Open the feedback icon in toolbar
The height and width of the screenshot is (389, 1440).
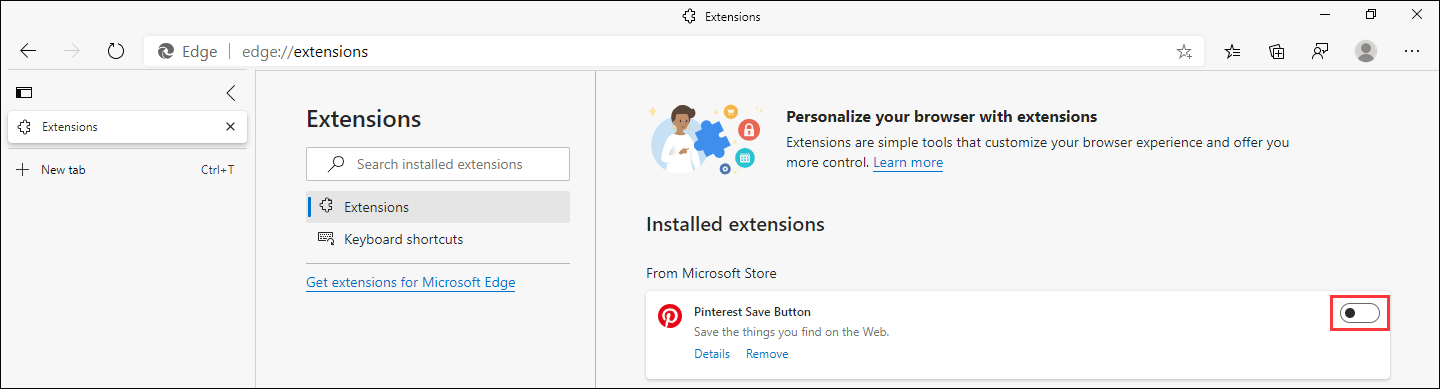(1320, 51)
